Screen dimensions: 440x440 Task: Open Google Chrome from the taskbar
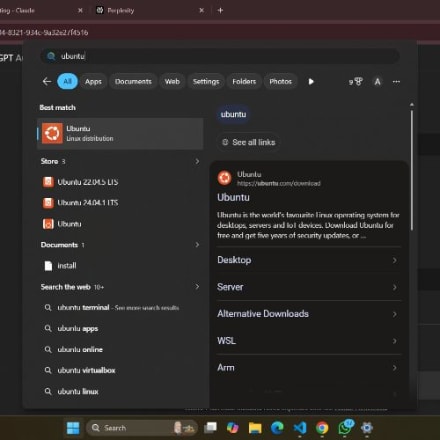[x=322, y=428]
